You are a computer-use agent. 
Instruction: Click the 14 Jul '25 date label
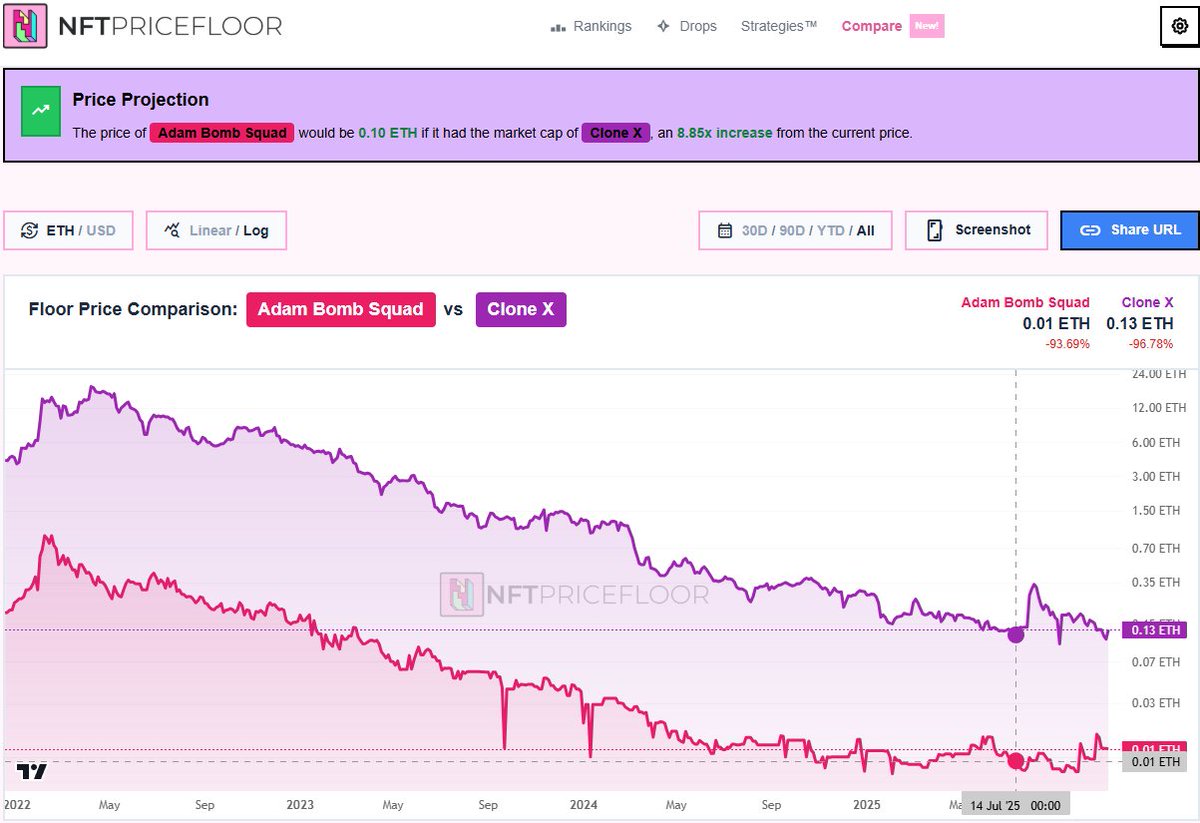[x=1015, y=805]
